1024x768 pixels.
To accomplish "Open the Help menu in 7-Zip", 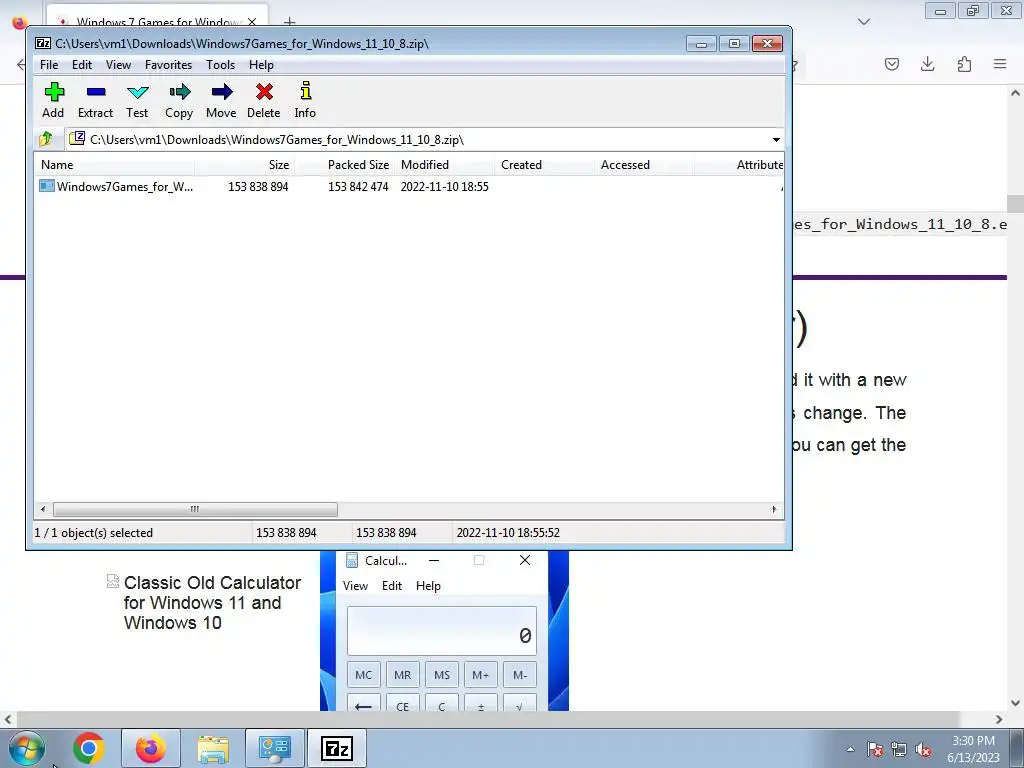I will click(x=261, y=65).
